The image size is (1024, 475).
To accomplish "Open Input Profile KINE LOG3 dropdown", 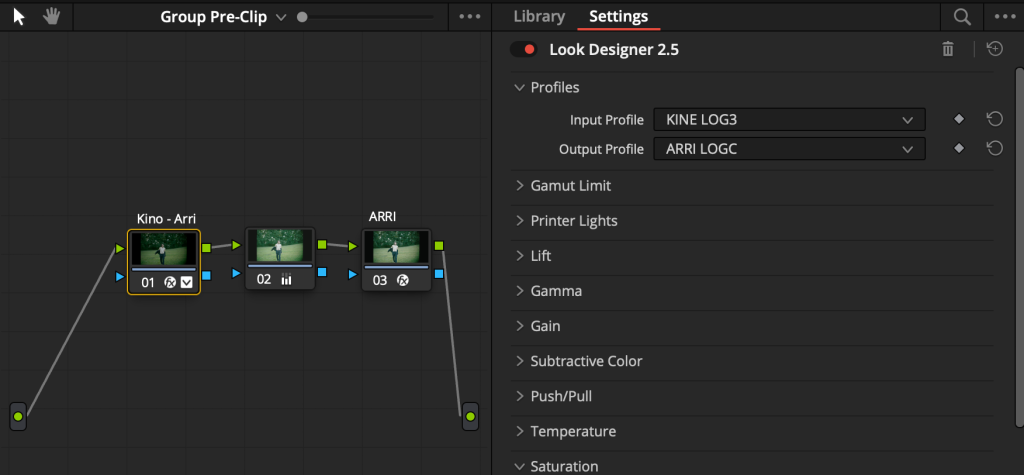I will tap(790, 120).
